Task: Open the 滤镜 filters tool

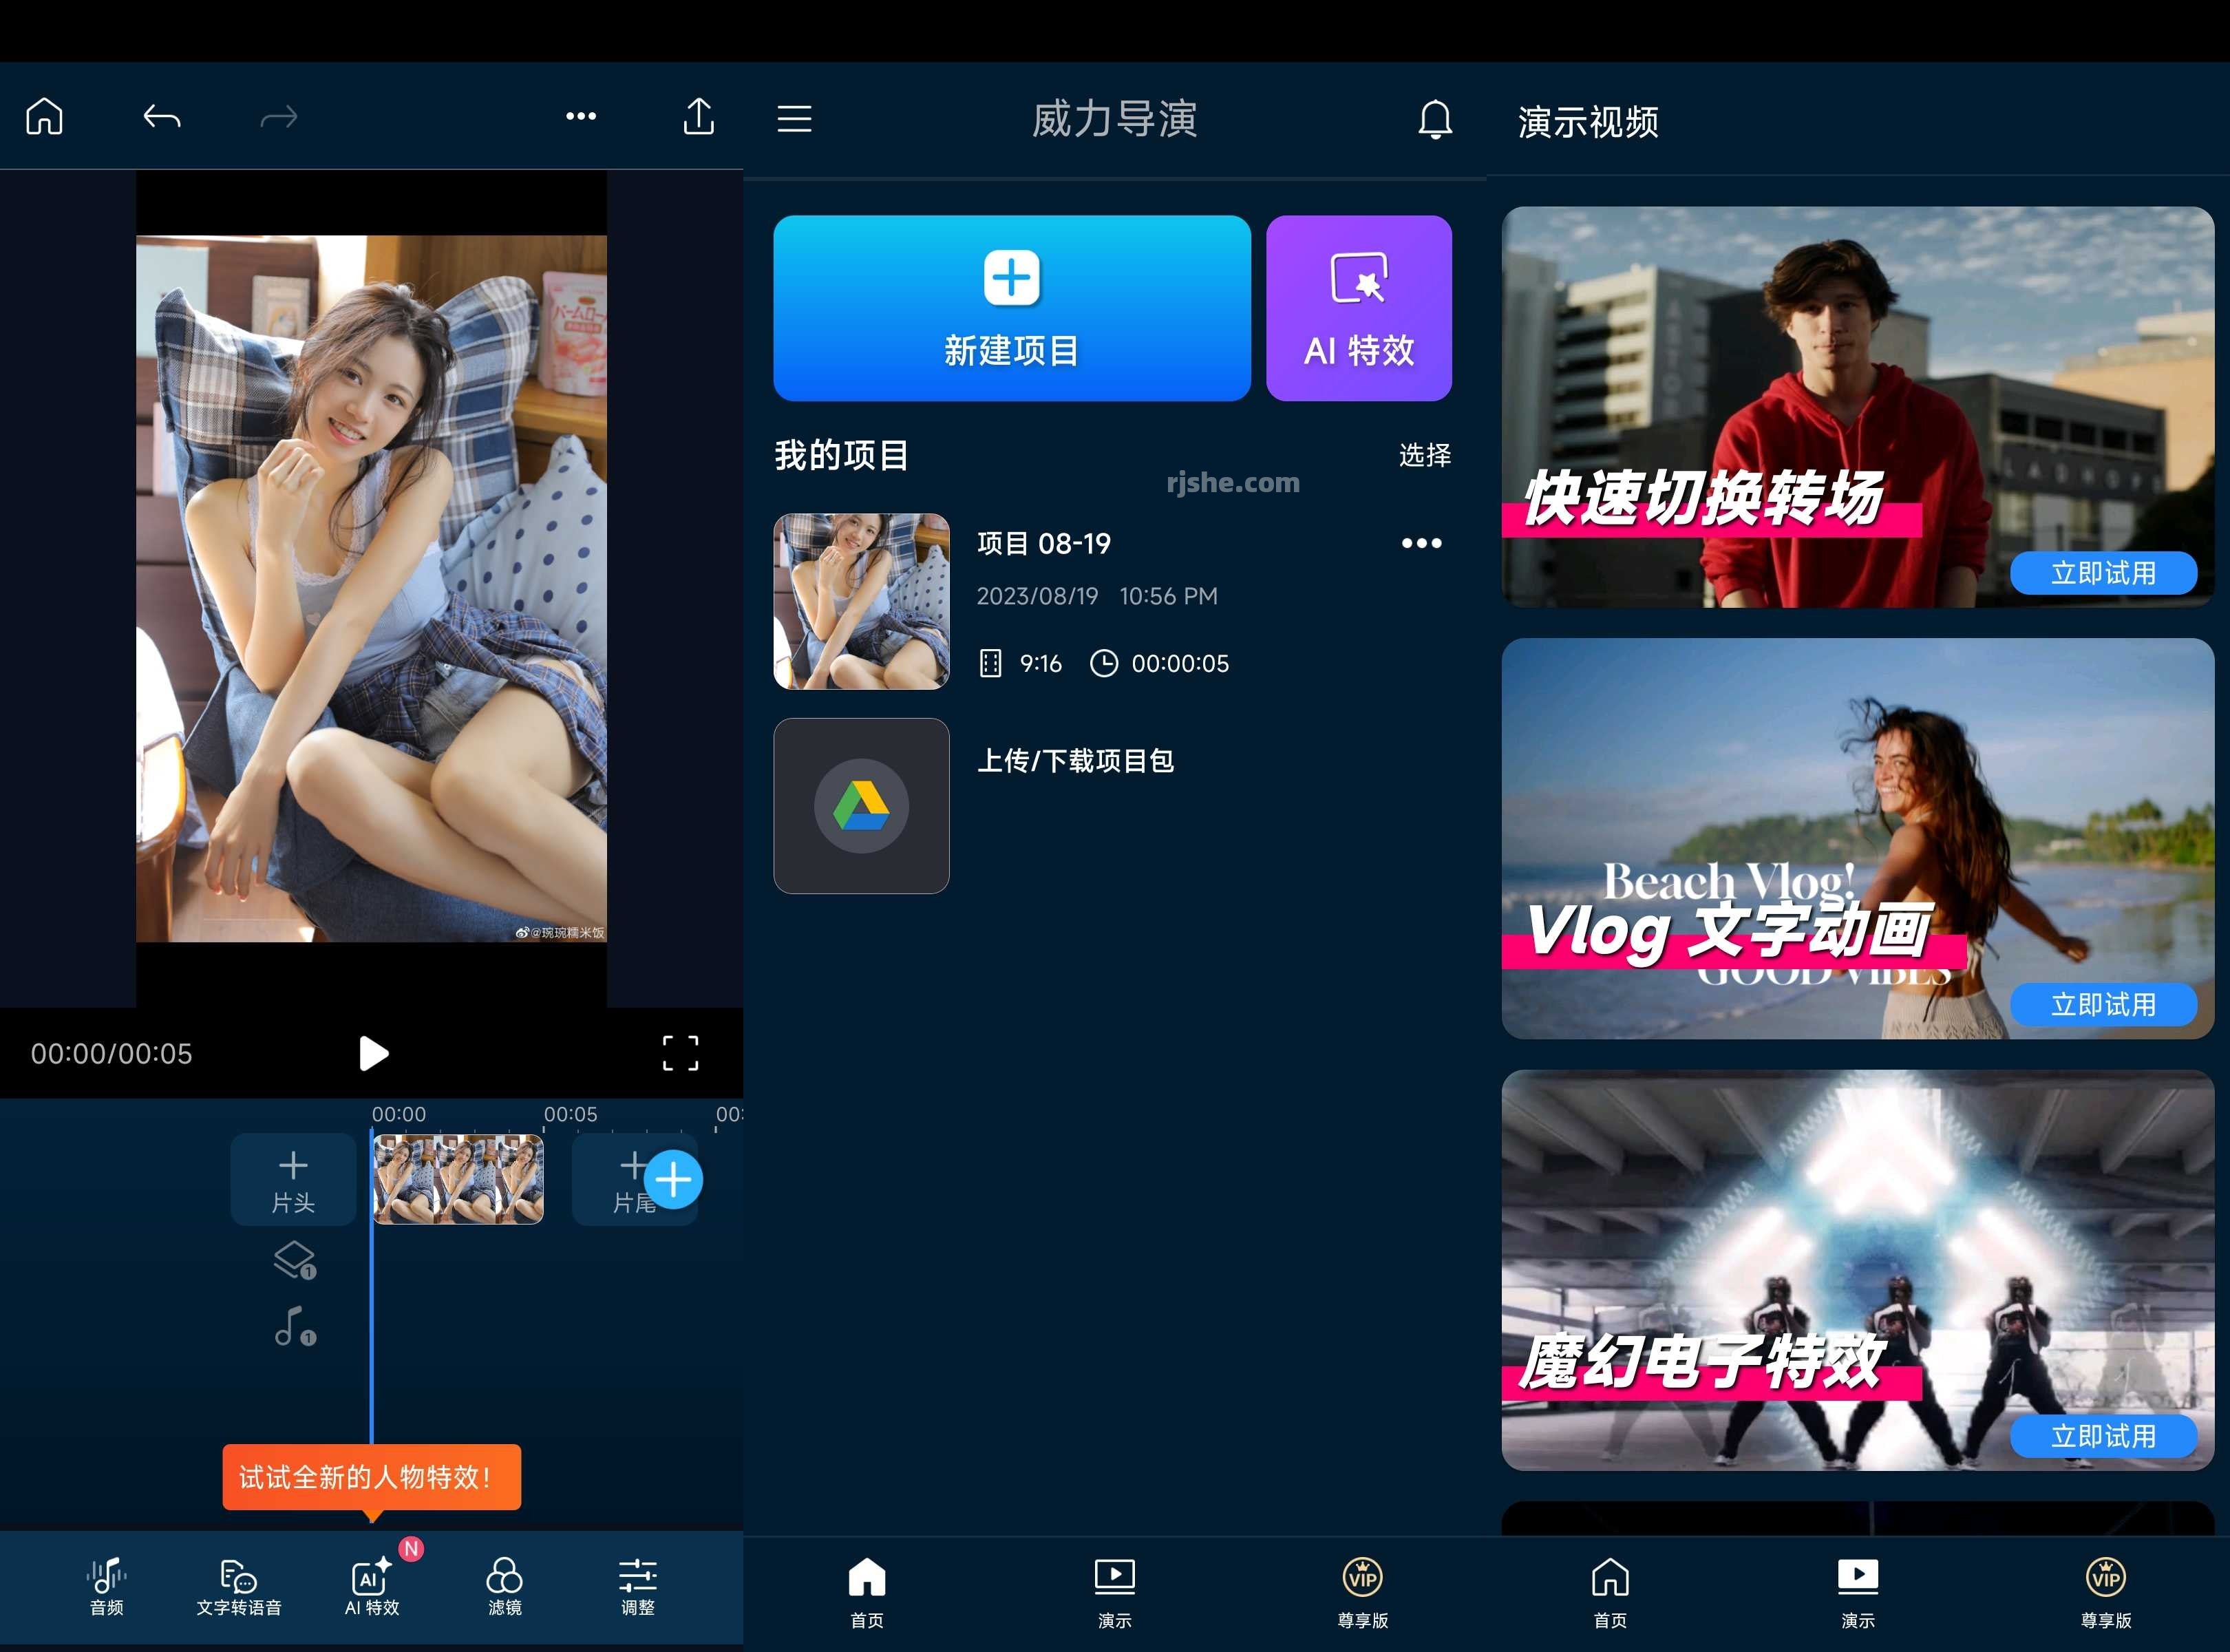Action: (x=504, y=1588)
